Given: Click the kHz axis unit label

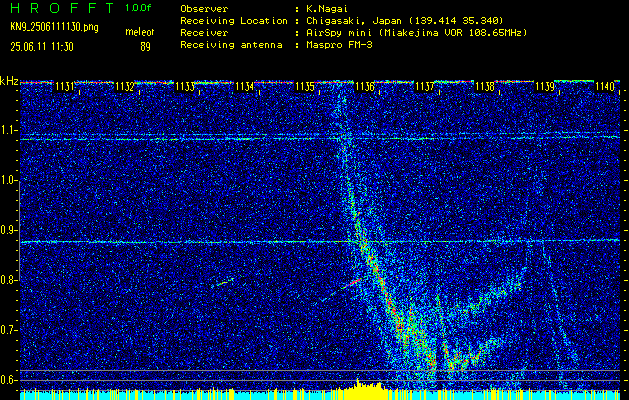Looking at the screenshot, I should pos(9,81).
